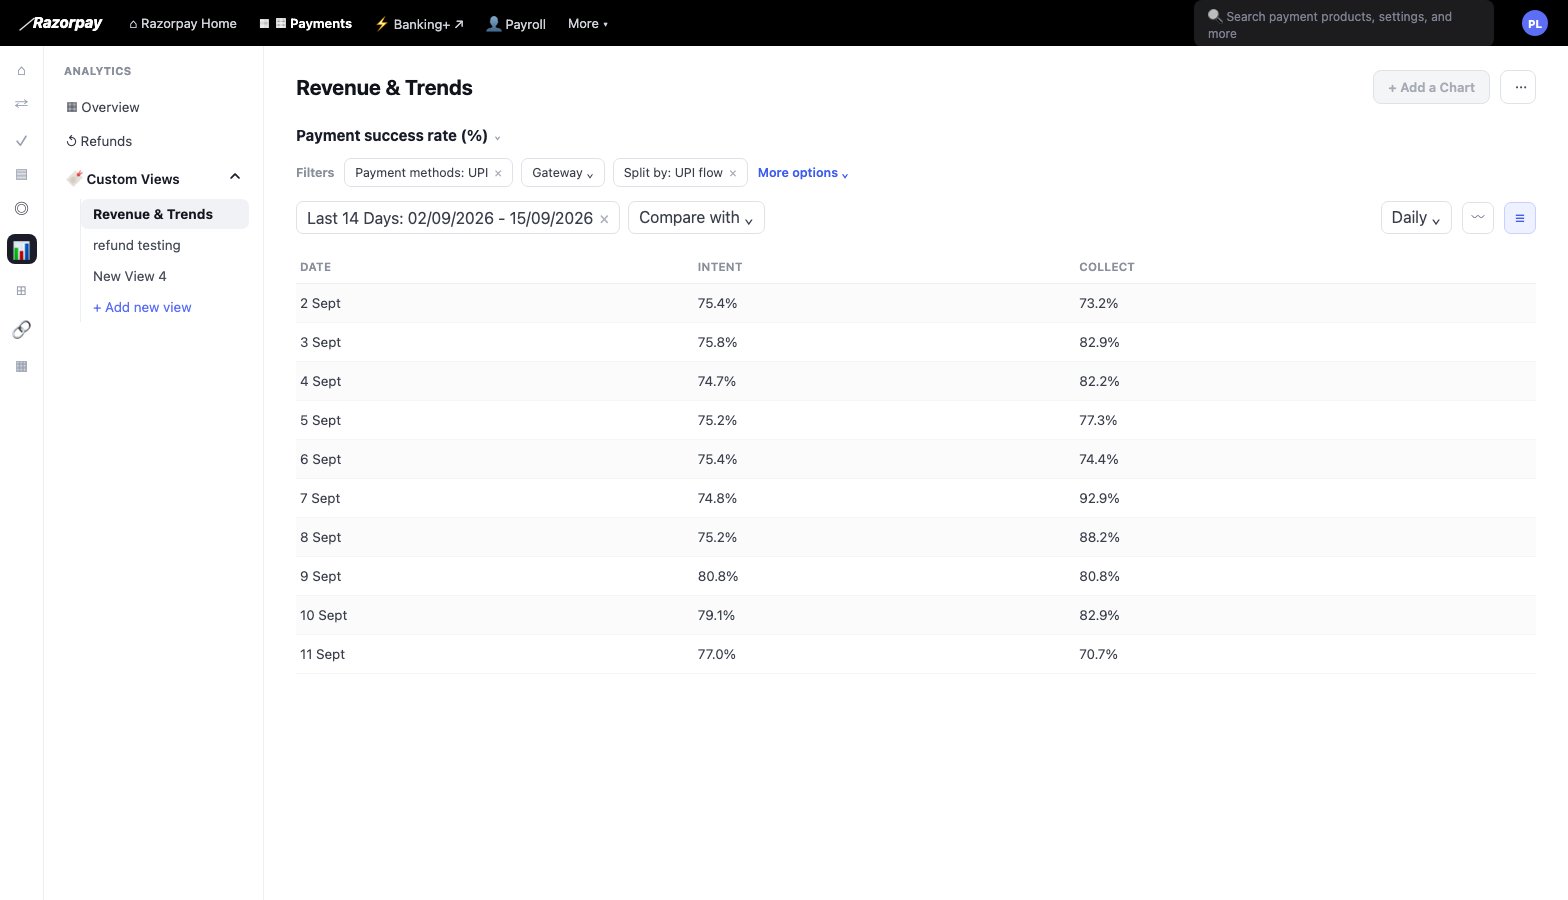This screenshot has height=900, width=1568.
Task: Click the home icon in left rail
Action: 22,71
